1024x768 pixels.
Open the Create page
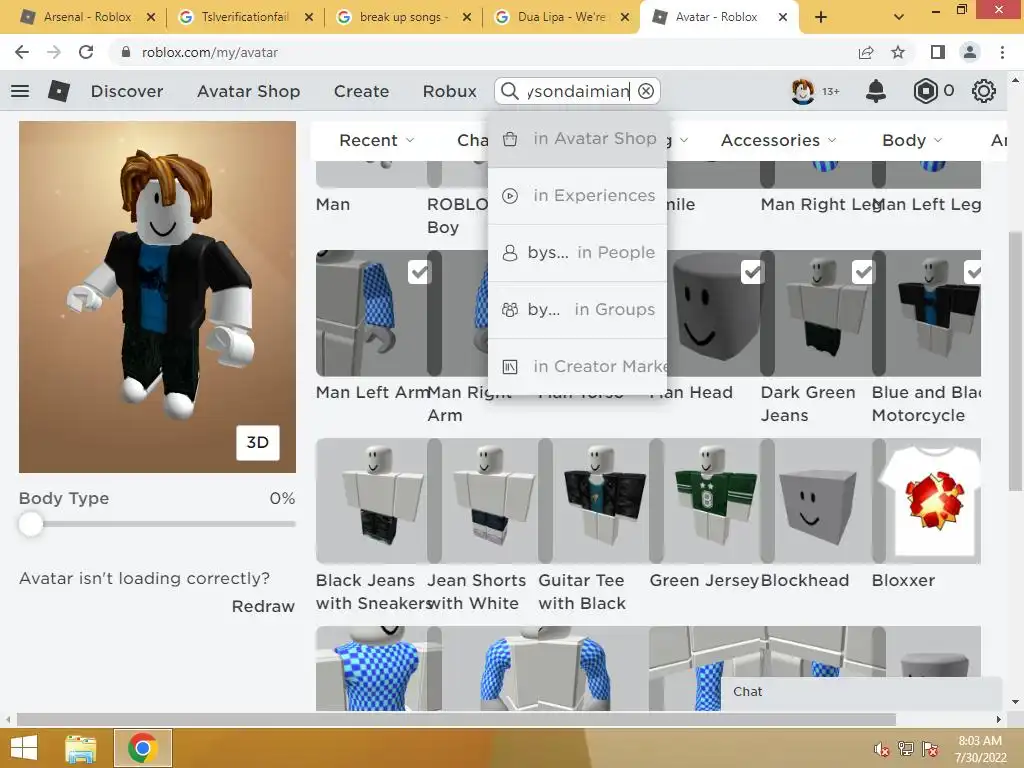pos(361,91)
